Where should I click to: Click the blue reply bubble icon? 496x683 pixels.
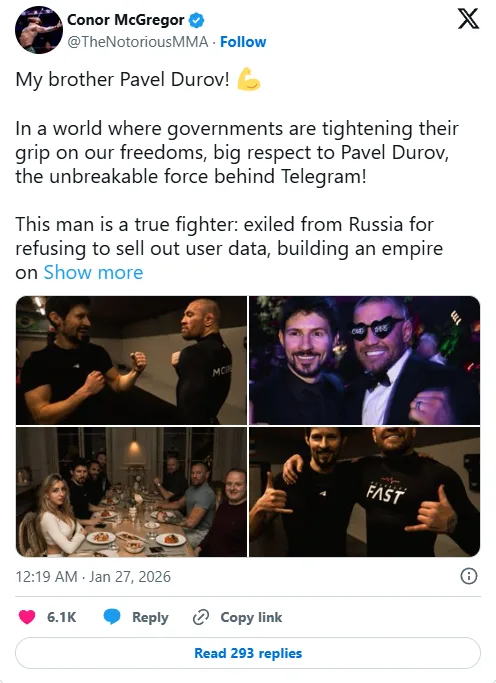coord(112,617)
